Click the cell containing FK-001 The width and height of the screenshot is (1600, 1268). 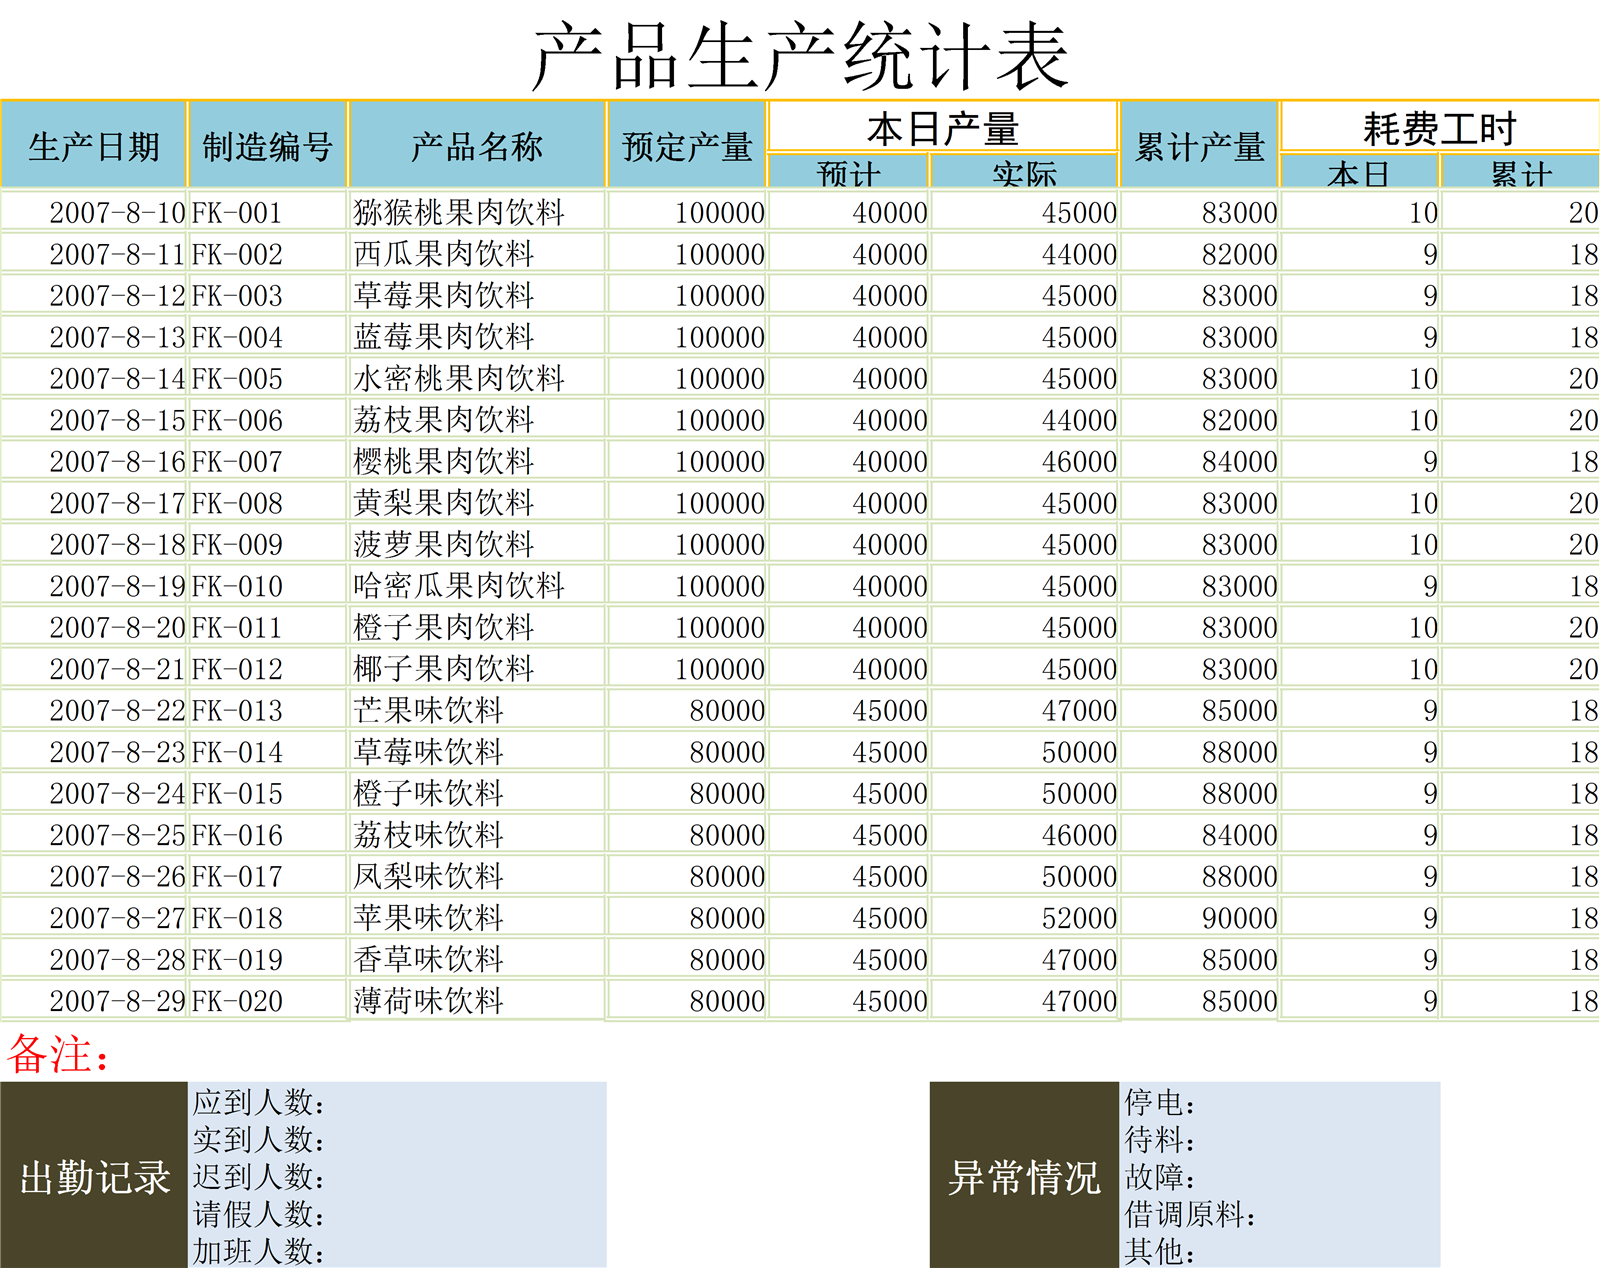tap(238, 213)
